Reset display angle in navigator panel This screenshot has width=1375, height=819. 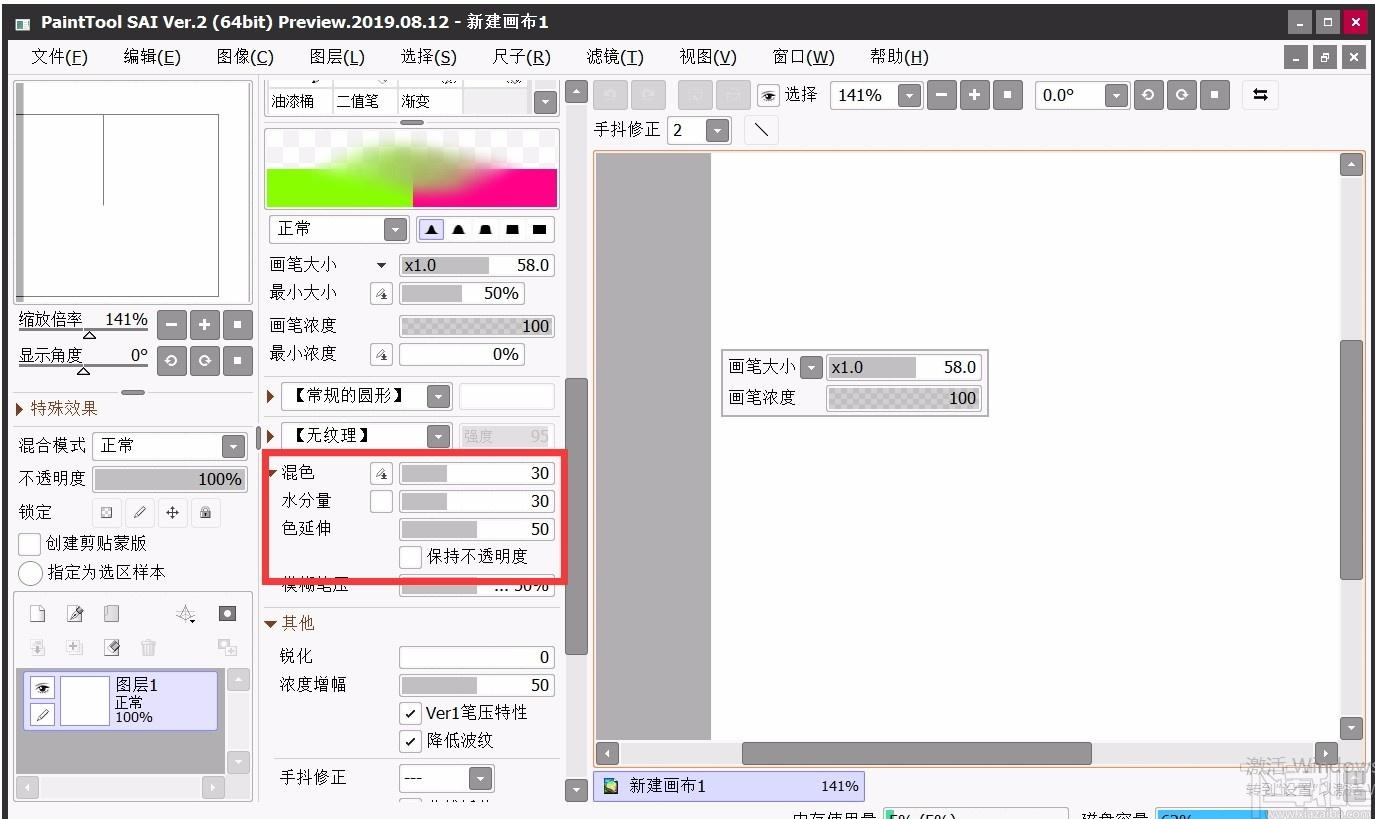[x=237, y=360]
